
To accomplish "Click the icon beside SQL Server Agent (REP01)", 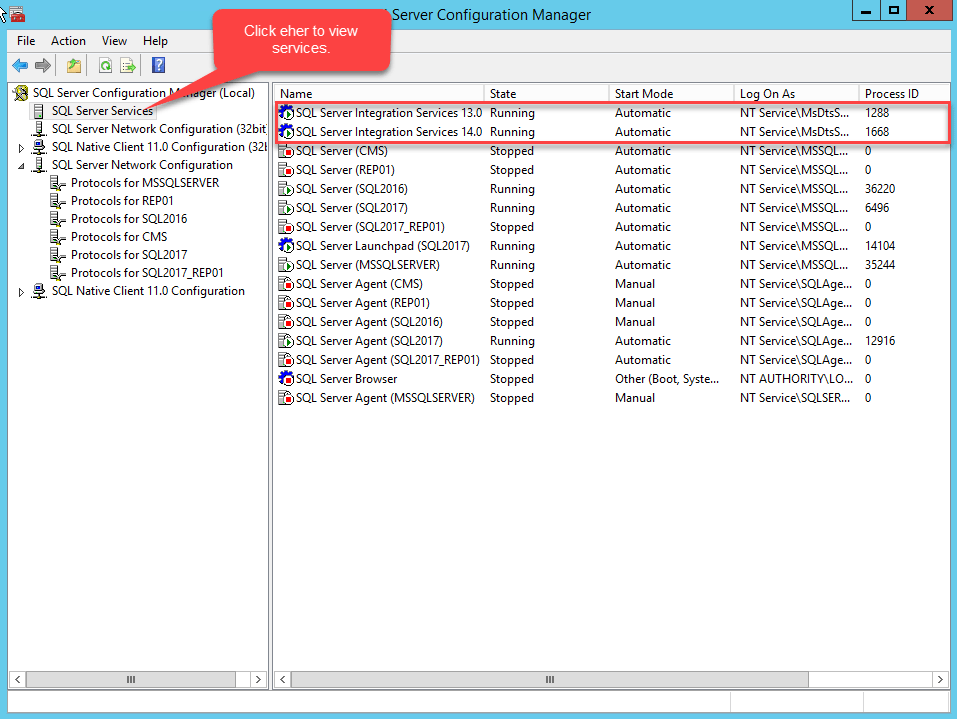I will click(x=286, y=303).
